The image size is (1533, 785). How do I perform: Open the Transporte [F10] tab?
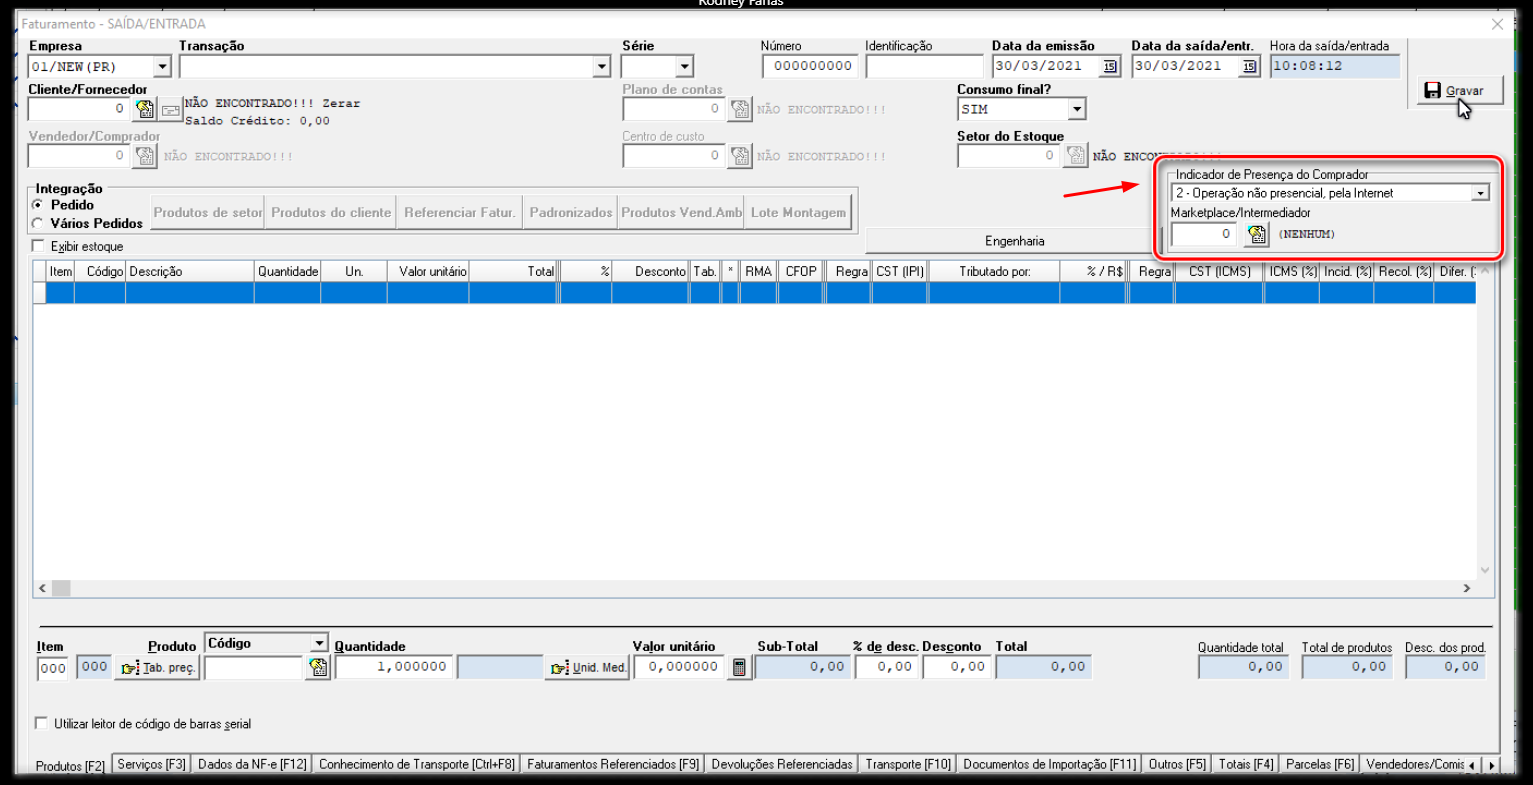coord(908,764)
